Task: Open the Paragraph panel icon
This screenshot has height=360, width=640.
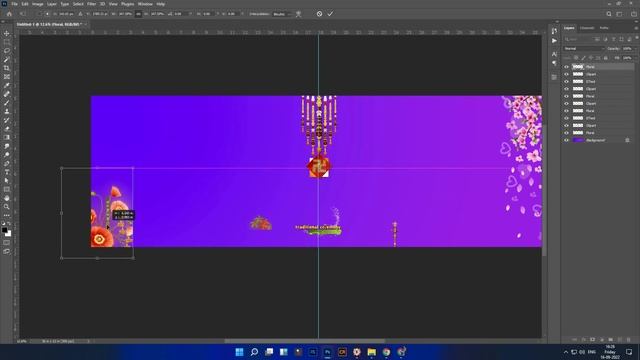Action: [x=554, y=63]
